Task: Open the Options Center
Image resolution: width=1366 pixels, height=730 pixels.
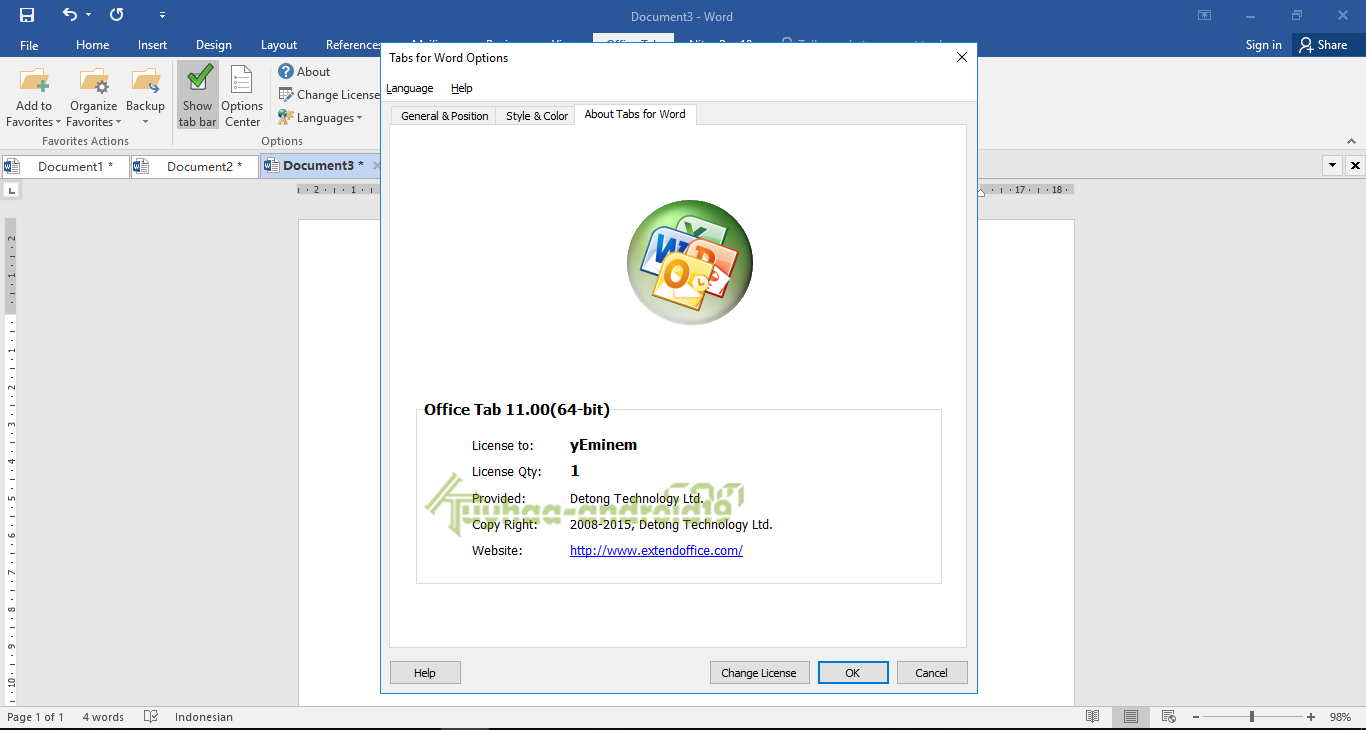Action: (x=242, y=96)
